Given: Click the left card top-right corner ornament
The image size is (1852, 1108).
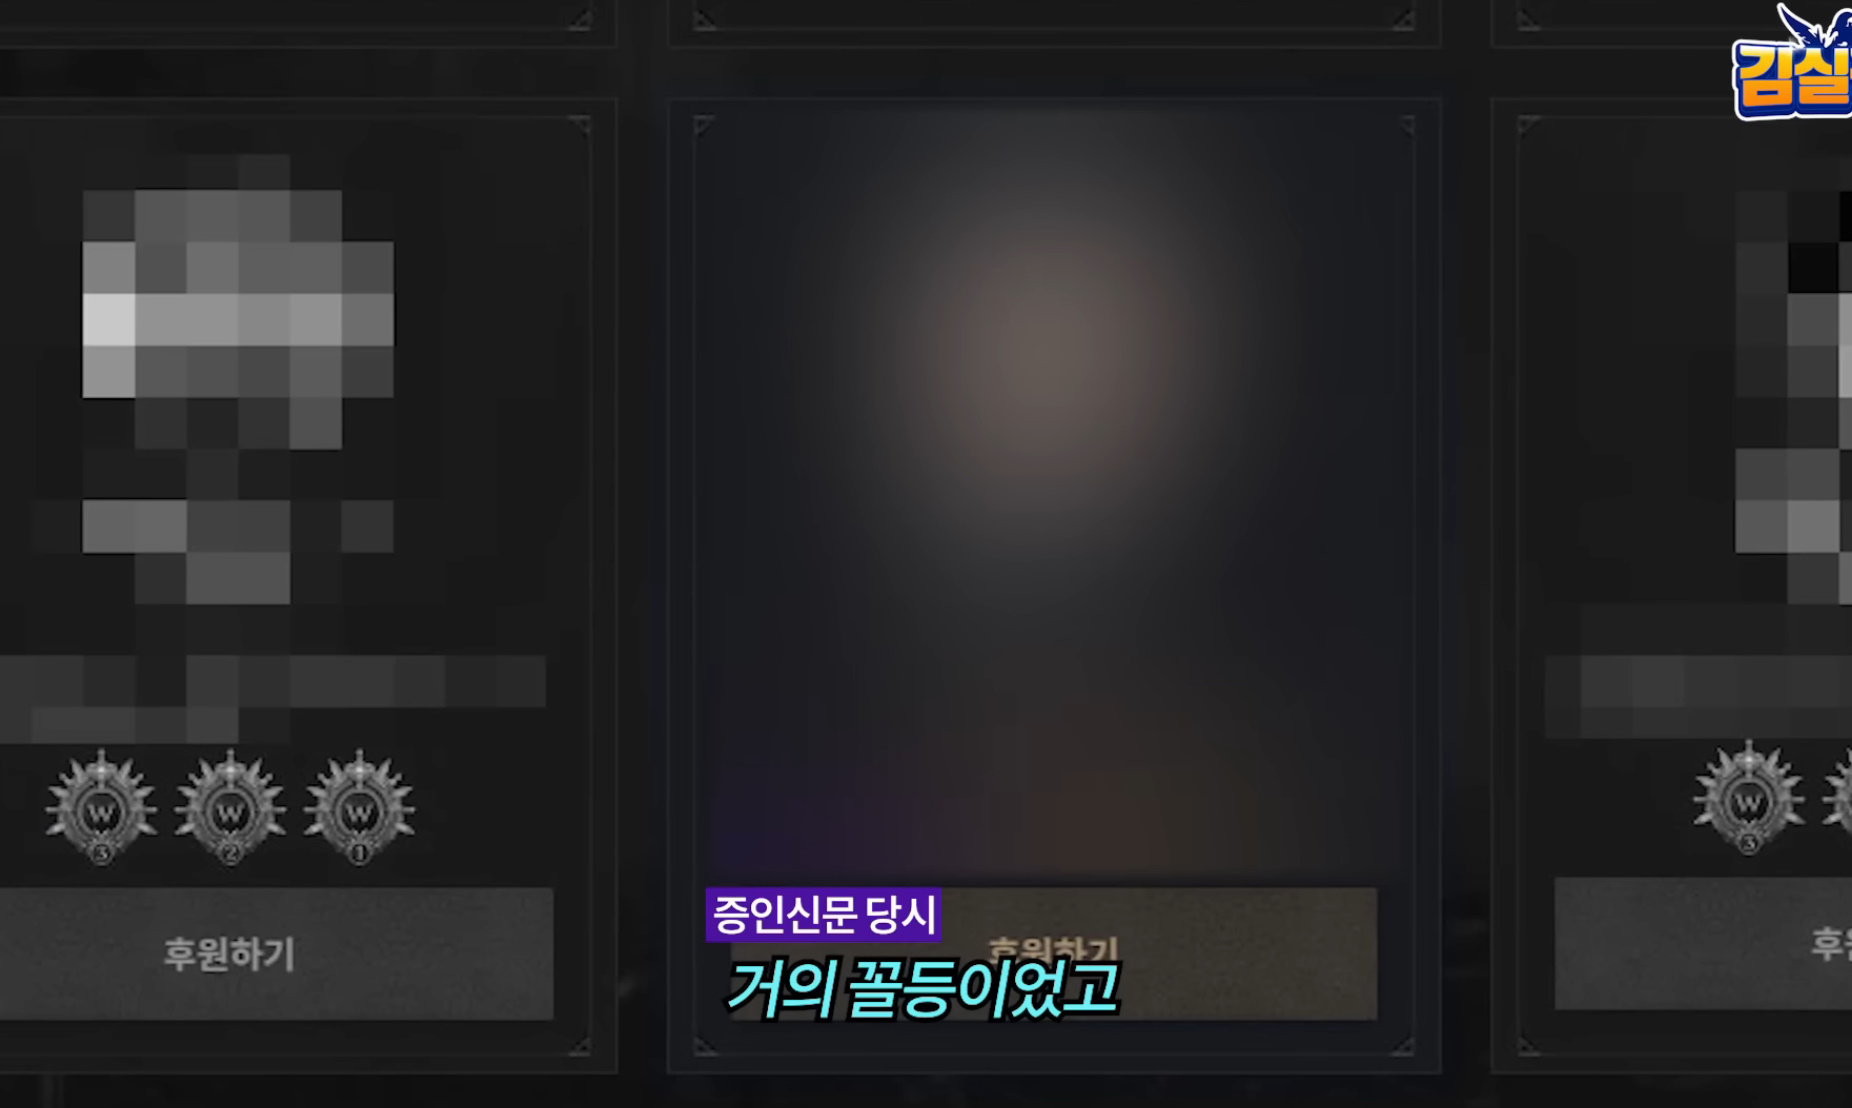Looking at the screenshot, I should (579, 126).
